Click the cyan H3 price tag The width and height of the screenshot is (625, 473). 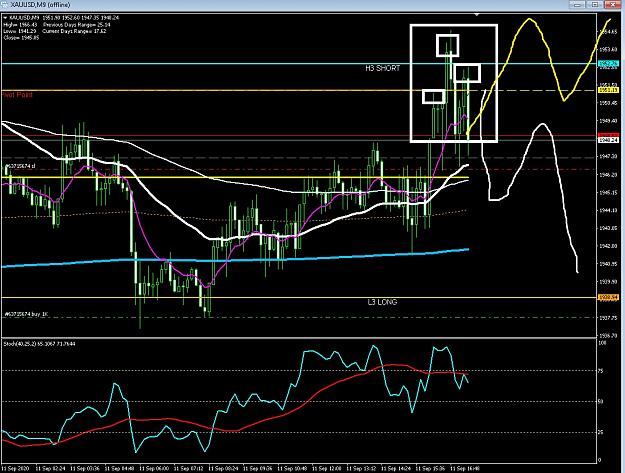[608, 63]
